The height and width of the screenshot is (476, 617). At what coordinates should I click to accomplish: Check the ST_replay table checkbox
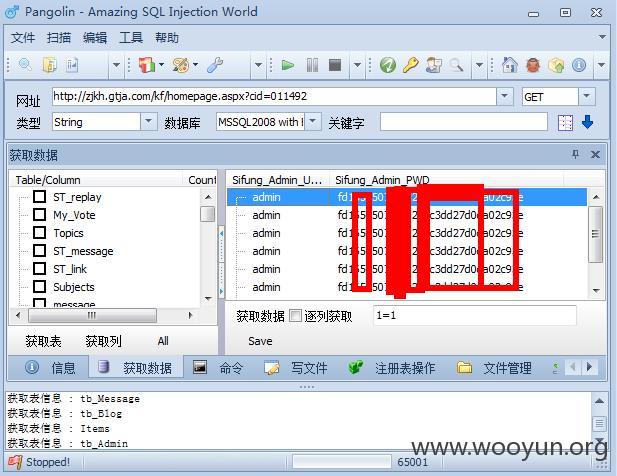coord(39,196)
